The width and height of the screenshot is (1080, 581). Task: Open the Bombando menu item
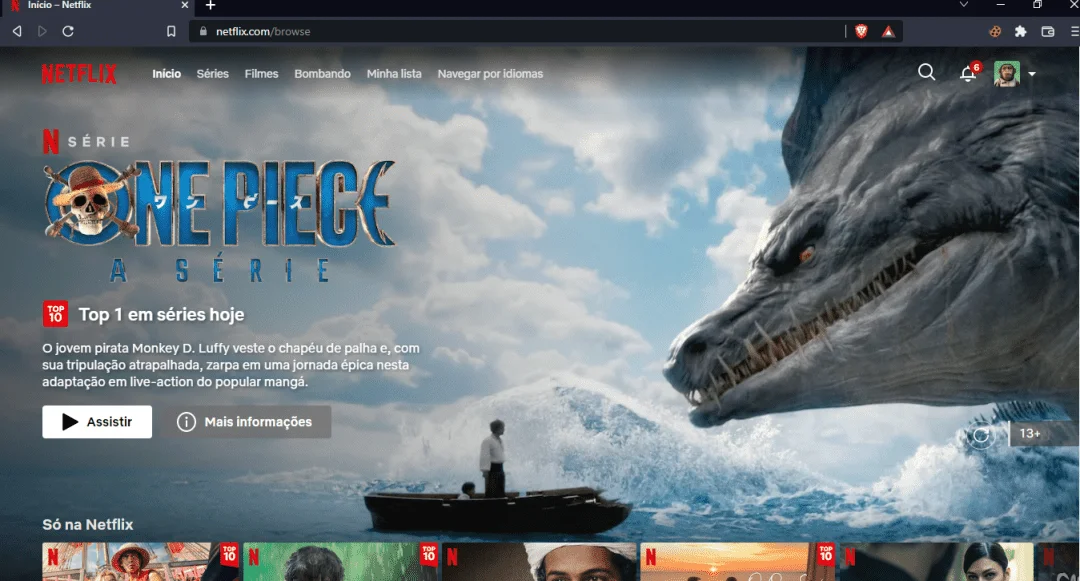[x=322, y=74]
